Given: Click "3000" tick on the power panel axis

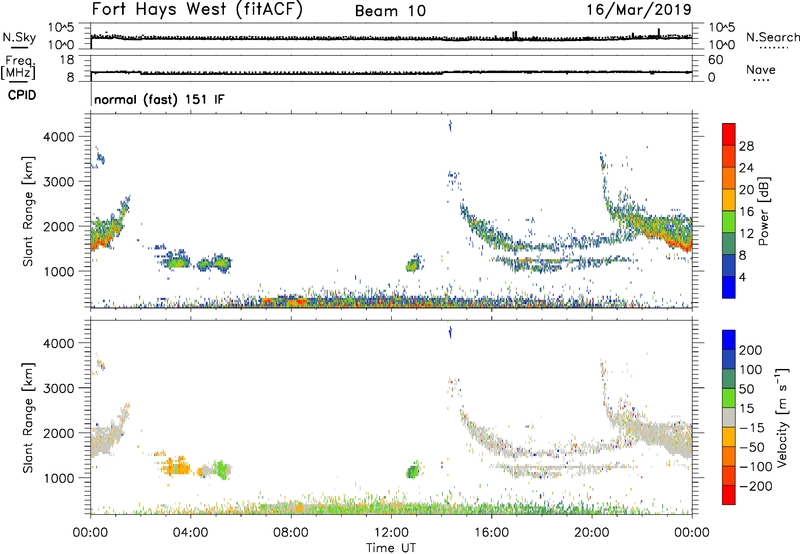Looking at the screenshot, I should click(59, 182).
